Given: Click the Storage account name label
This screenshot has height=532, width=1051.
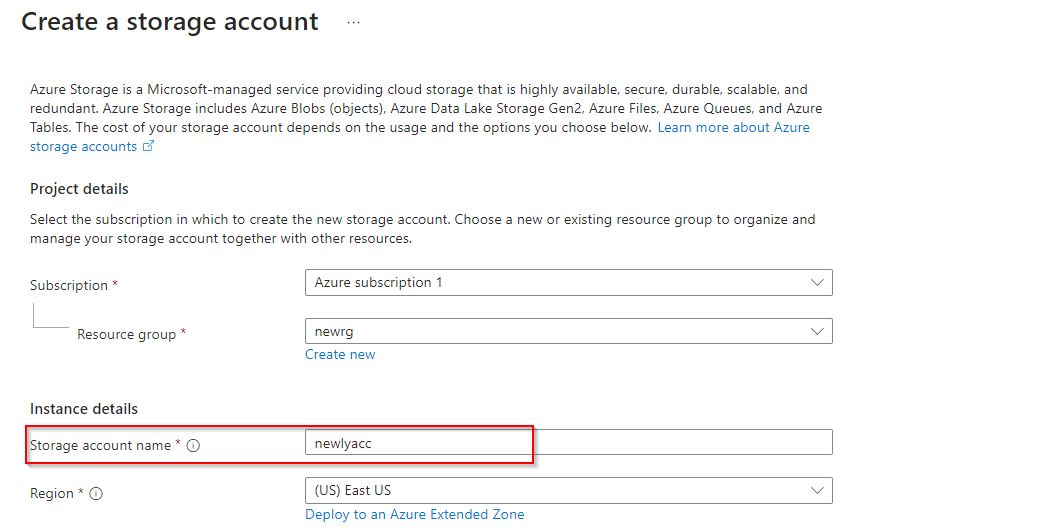Looking at the screenshot, I should point(100,445).
